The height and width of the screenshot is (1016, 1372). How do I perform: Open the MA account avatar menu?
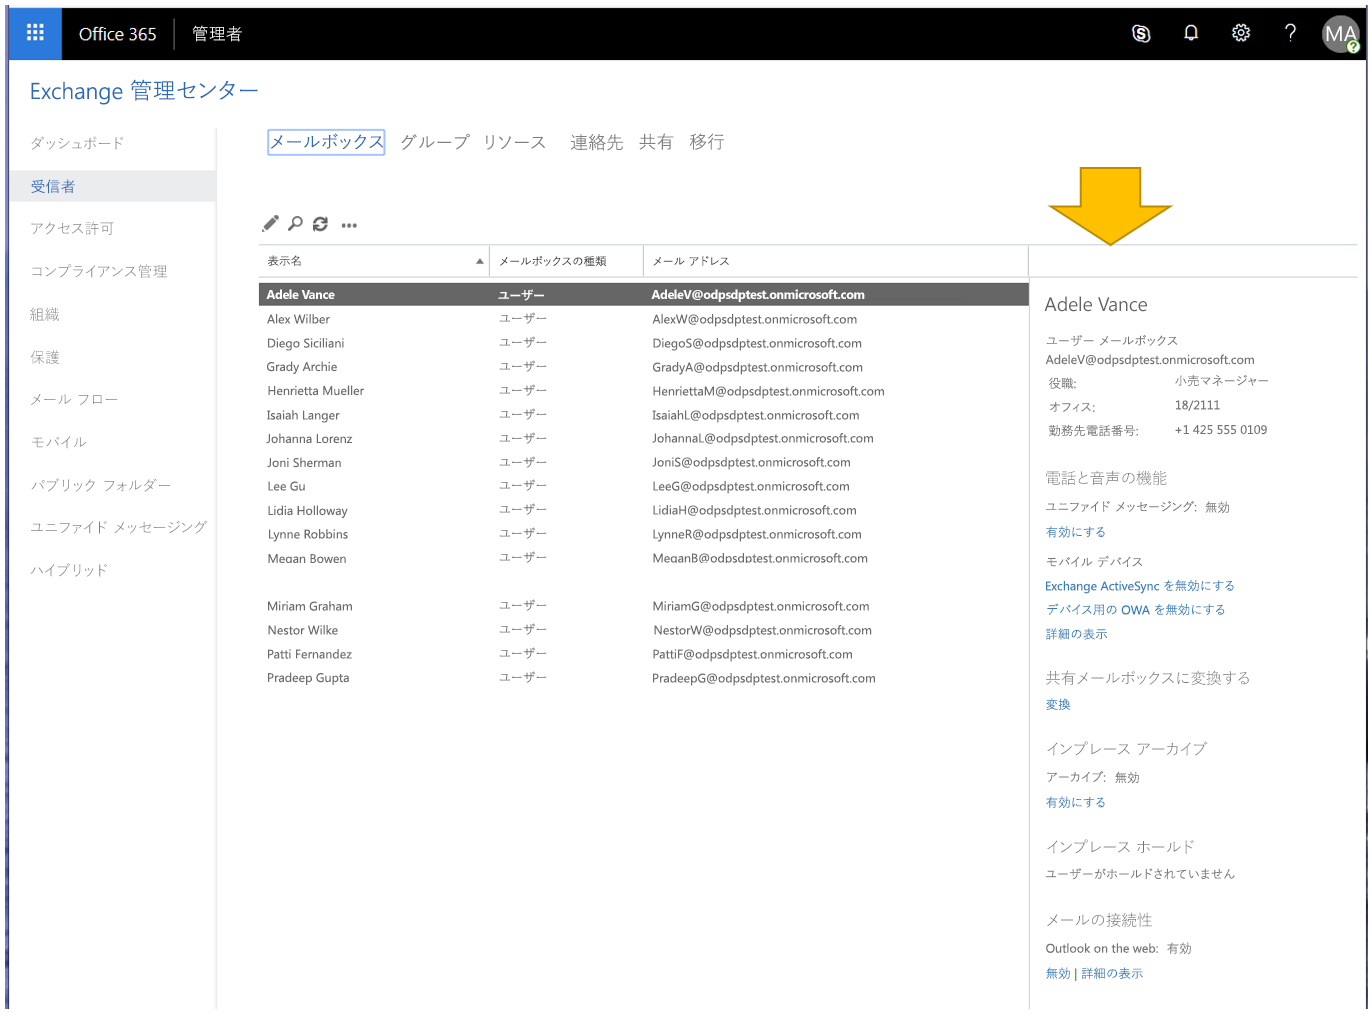point(1340,35)
